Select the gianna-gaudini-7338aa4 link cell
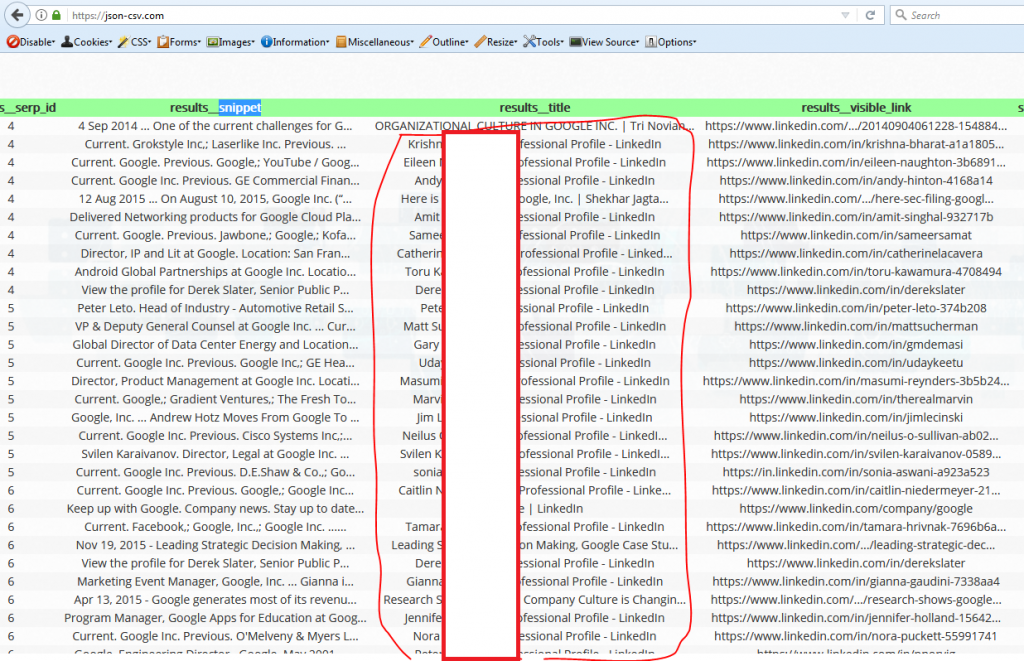The height and width of the screenshot is (661, 1024). (x=856, y=583)
